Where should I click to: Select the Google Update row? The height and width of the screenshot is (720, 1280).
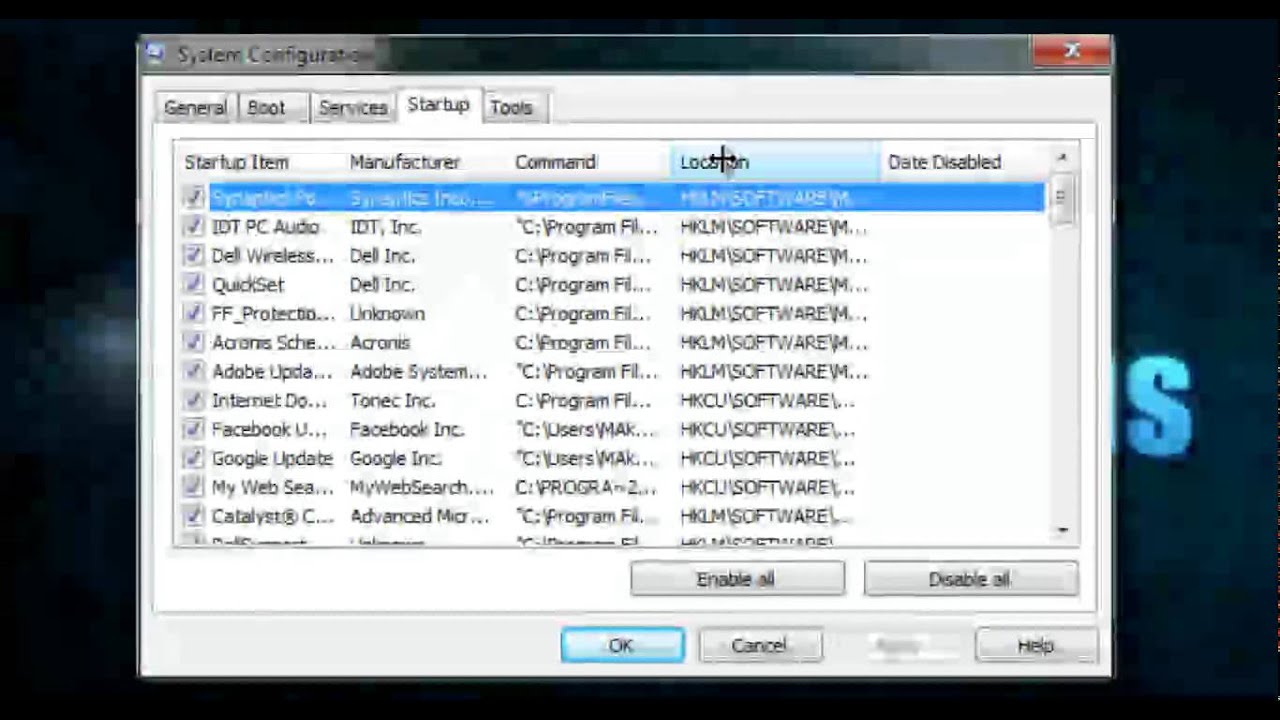click(611, 459)
